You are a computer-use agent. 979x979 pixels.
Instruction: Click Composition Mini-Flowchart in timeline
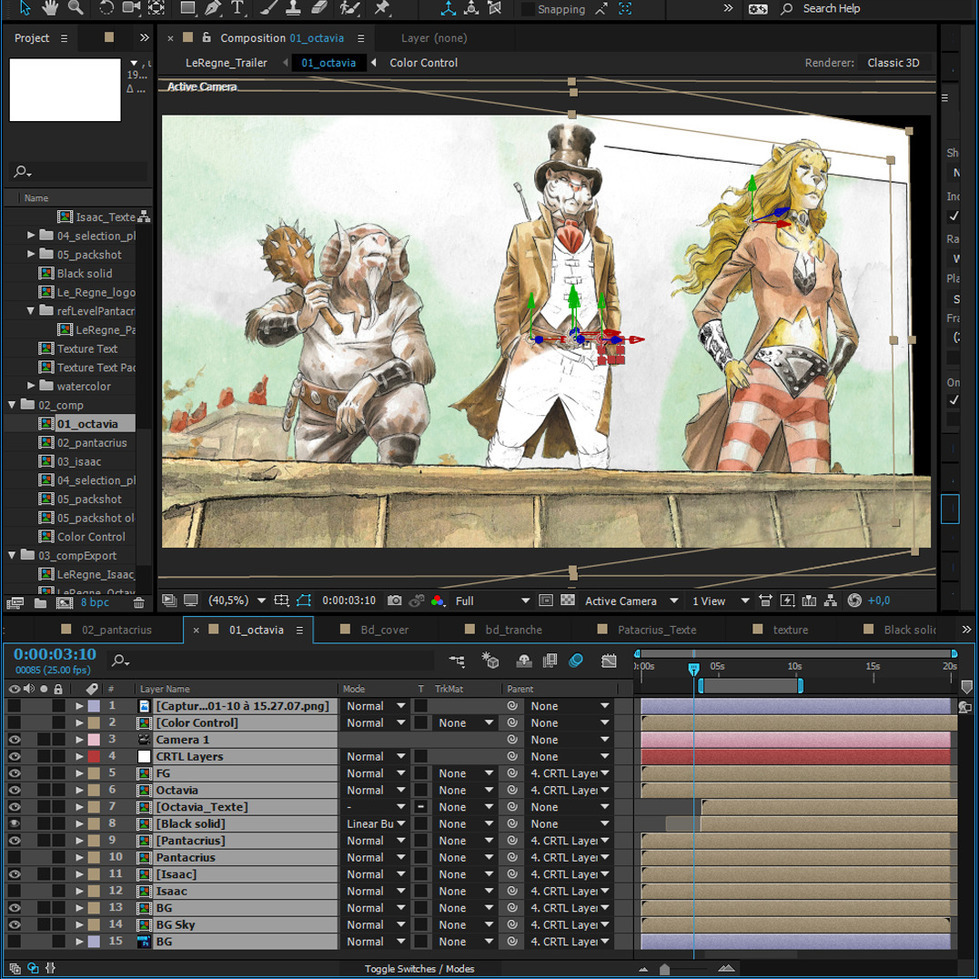click(456, 661)
